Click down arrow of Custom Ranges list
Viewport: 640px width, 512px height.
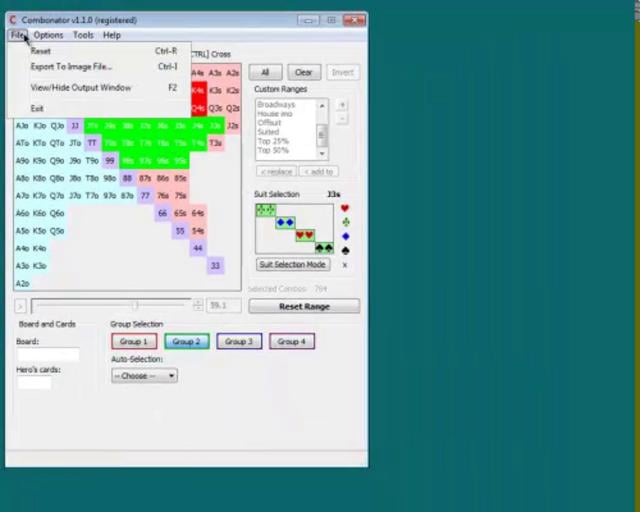[322, 154]
